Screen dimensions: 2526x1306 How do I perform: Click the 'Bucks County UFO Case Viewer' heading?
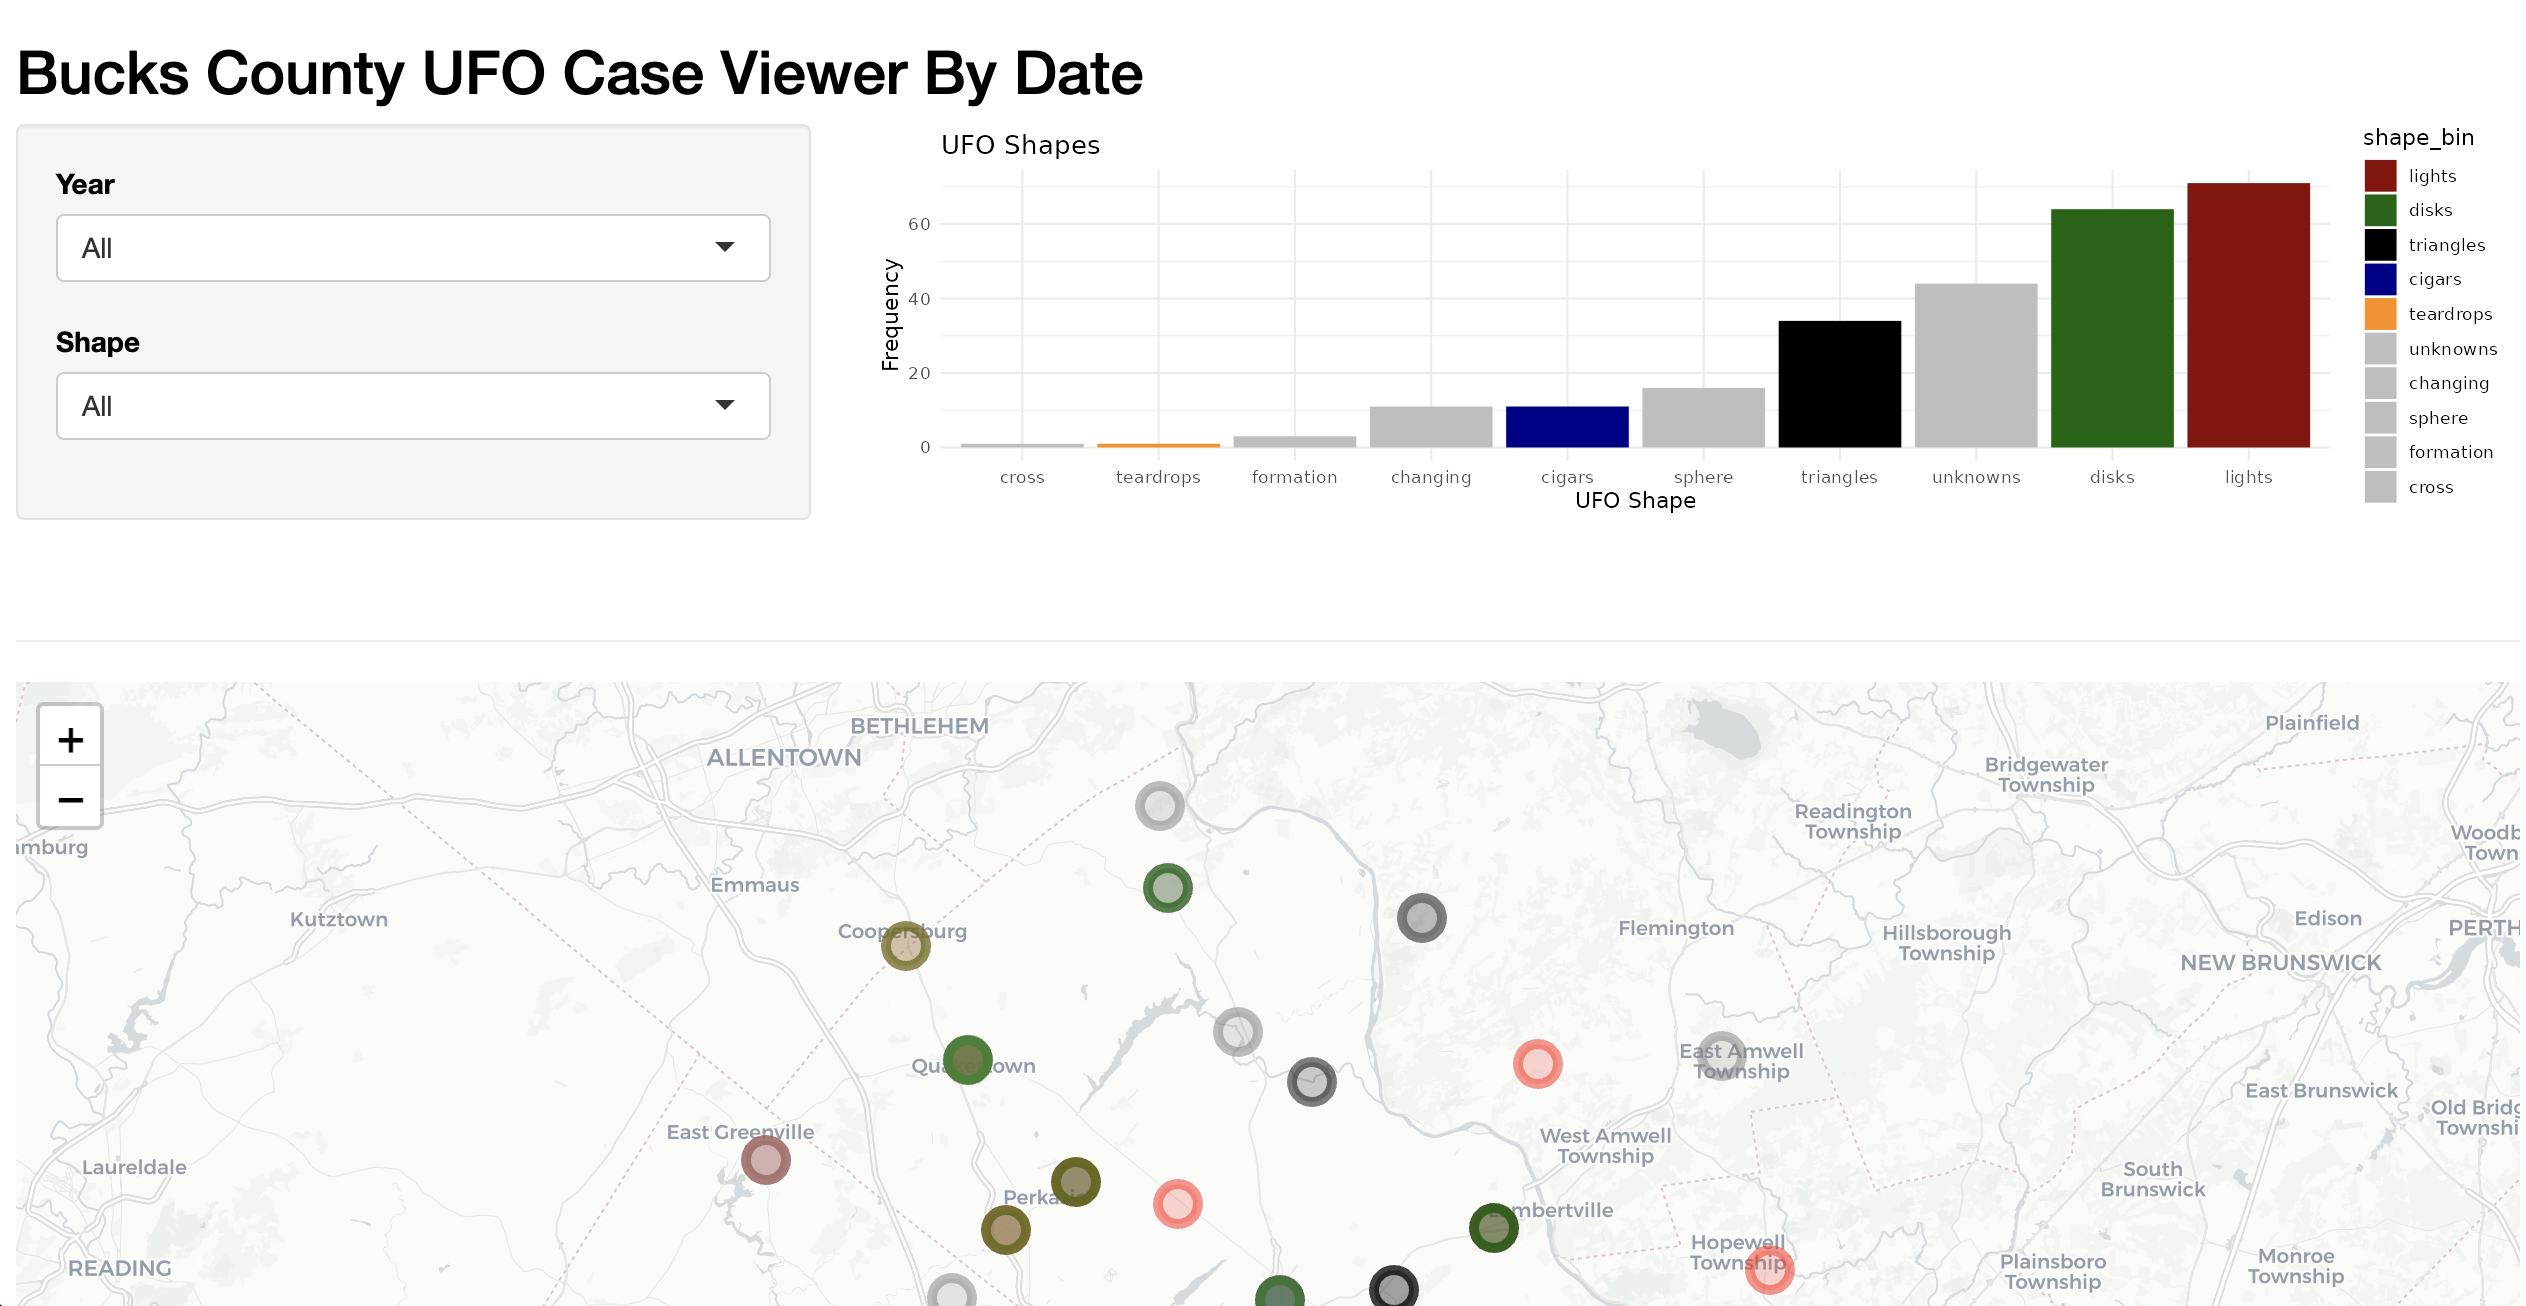580,73
